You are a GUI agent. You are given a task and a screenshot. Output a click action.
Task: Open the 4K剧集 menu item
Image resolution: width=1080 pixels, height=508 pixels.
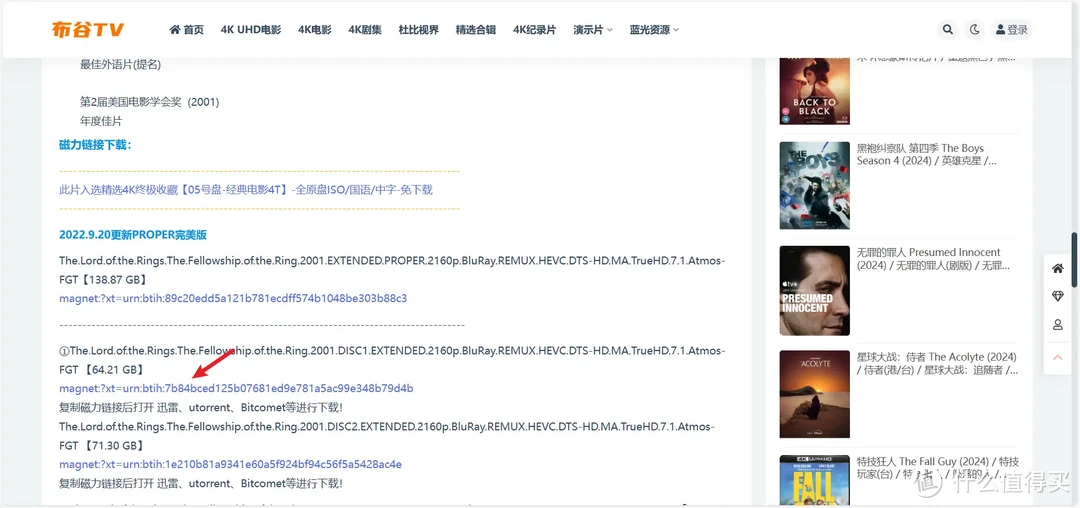(x=365, y=30)
